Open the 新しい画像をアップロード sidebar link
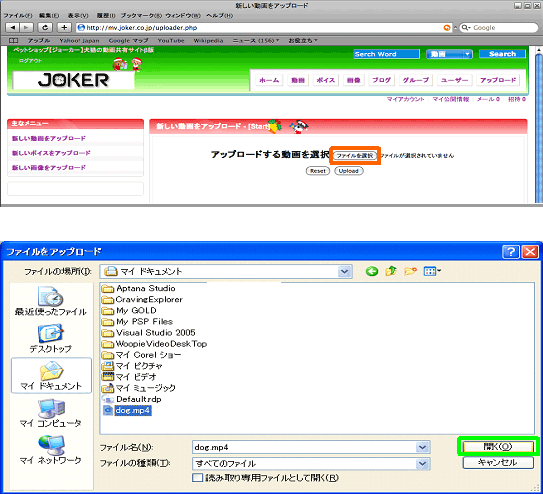The height and width of the screenshot is (494, 543). (49, 168)
